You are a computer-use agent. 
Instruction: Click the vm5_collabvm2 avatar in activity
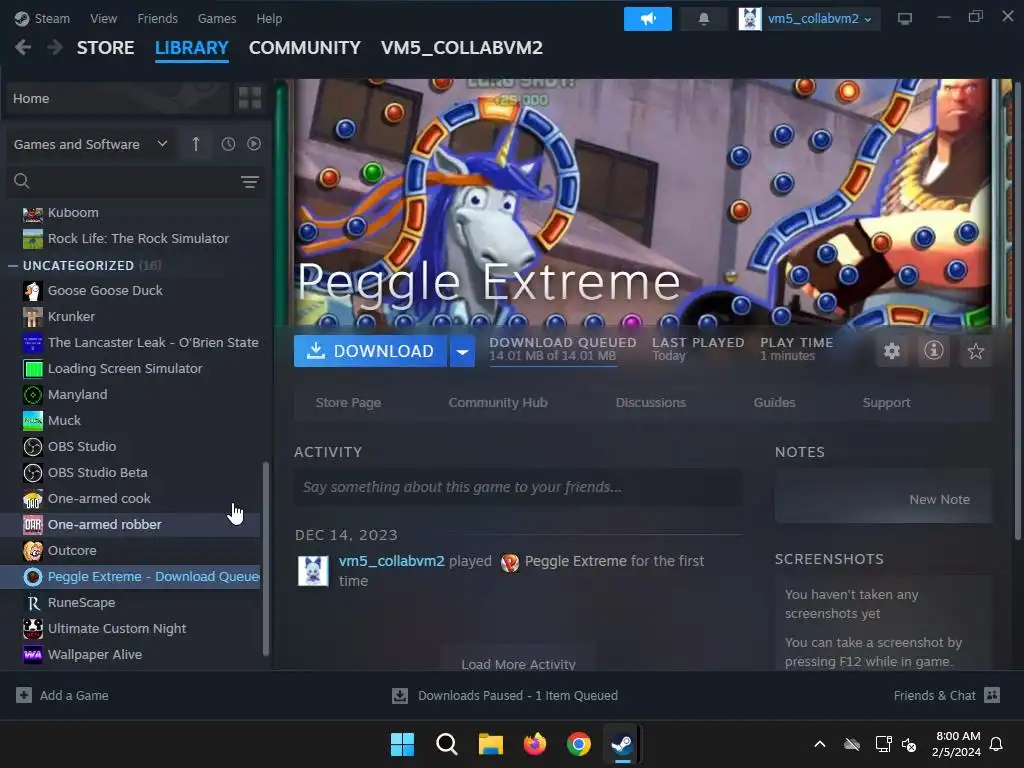[x=313, y=571]
